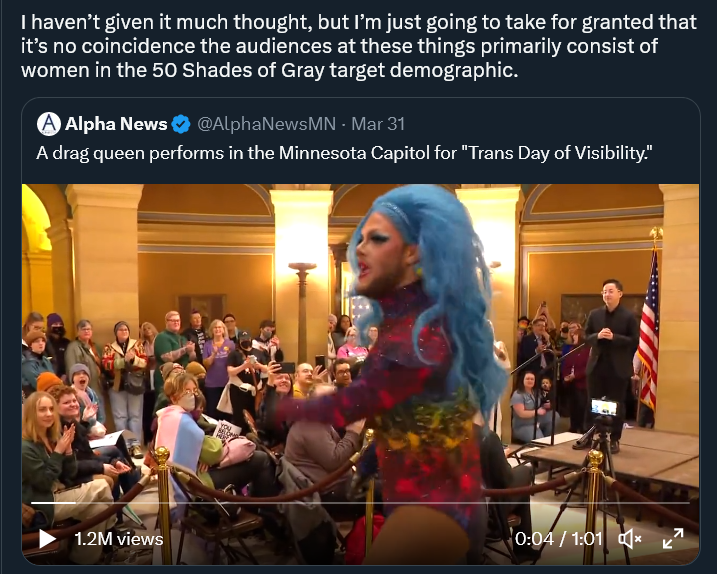717x574 pixels.
Task: Click the blue verified badge
Action: (x=181, y=124)
